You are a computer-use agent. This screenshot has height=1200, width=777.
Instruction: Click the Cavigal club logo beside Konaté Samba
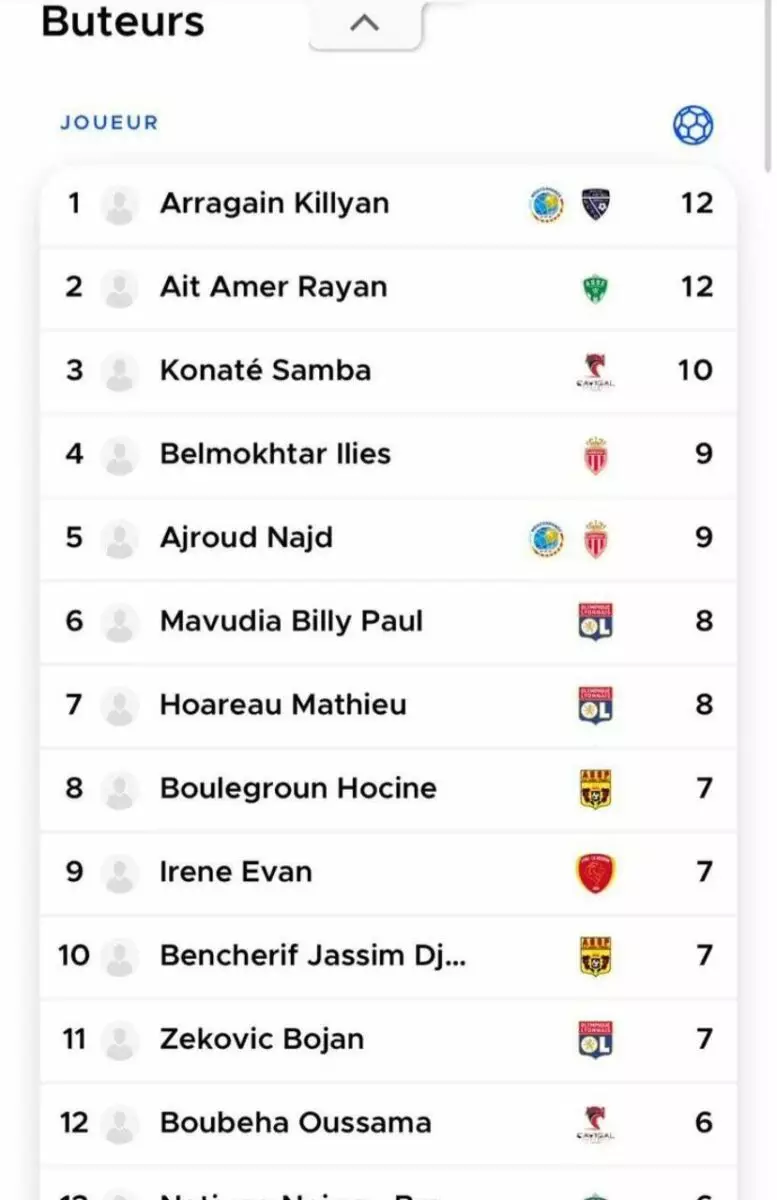click(595, 372)
